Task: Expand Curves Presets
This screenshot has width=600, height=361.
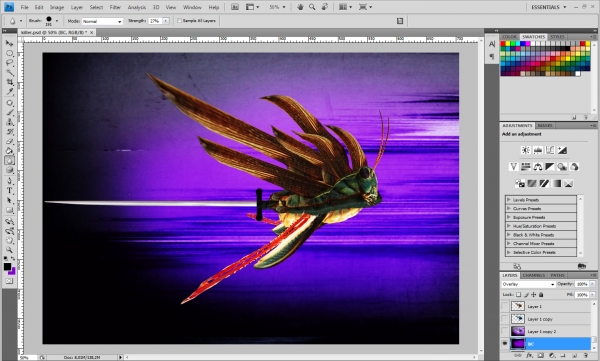Action: pyautogui.click(x=509, y=208)
